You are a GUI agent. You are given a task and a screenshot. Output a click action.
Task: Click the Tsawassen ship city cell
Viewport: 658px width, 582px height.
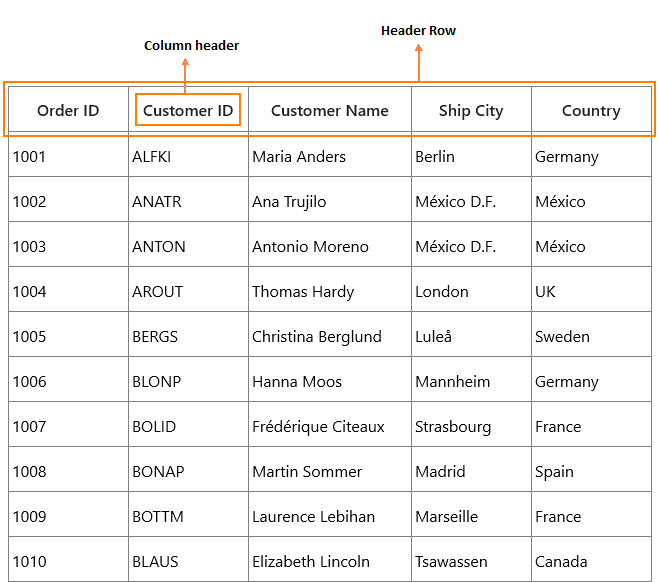471,561
